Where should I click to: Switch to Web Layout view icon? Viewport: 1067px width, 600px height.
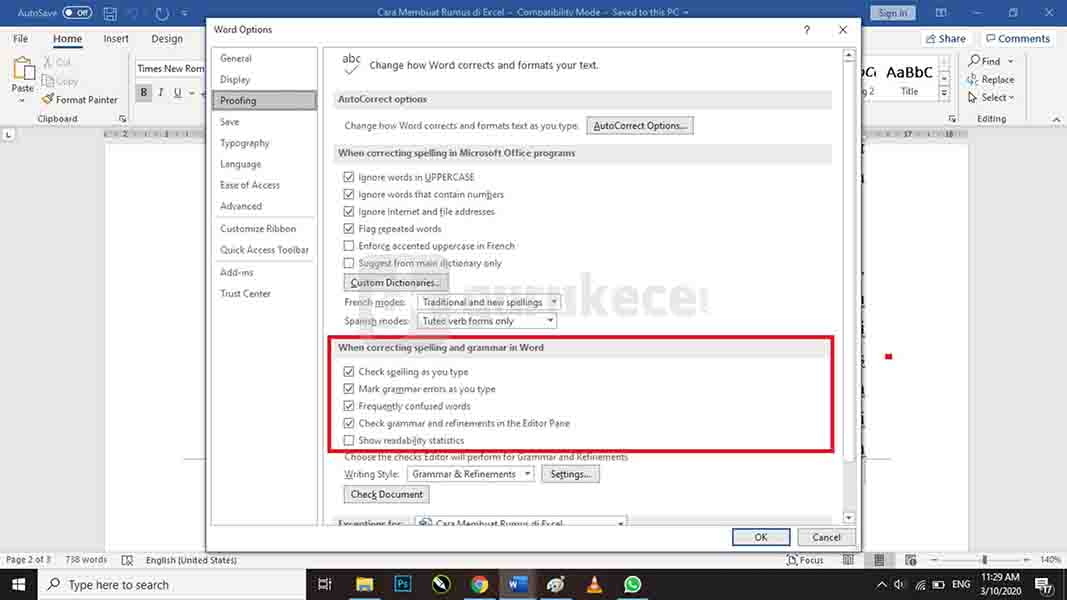point(910,560)
